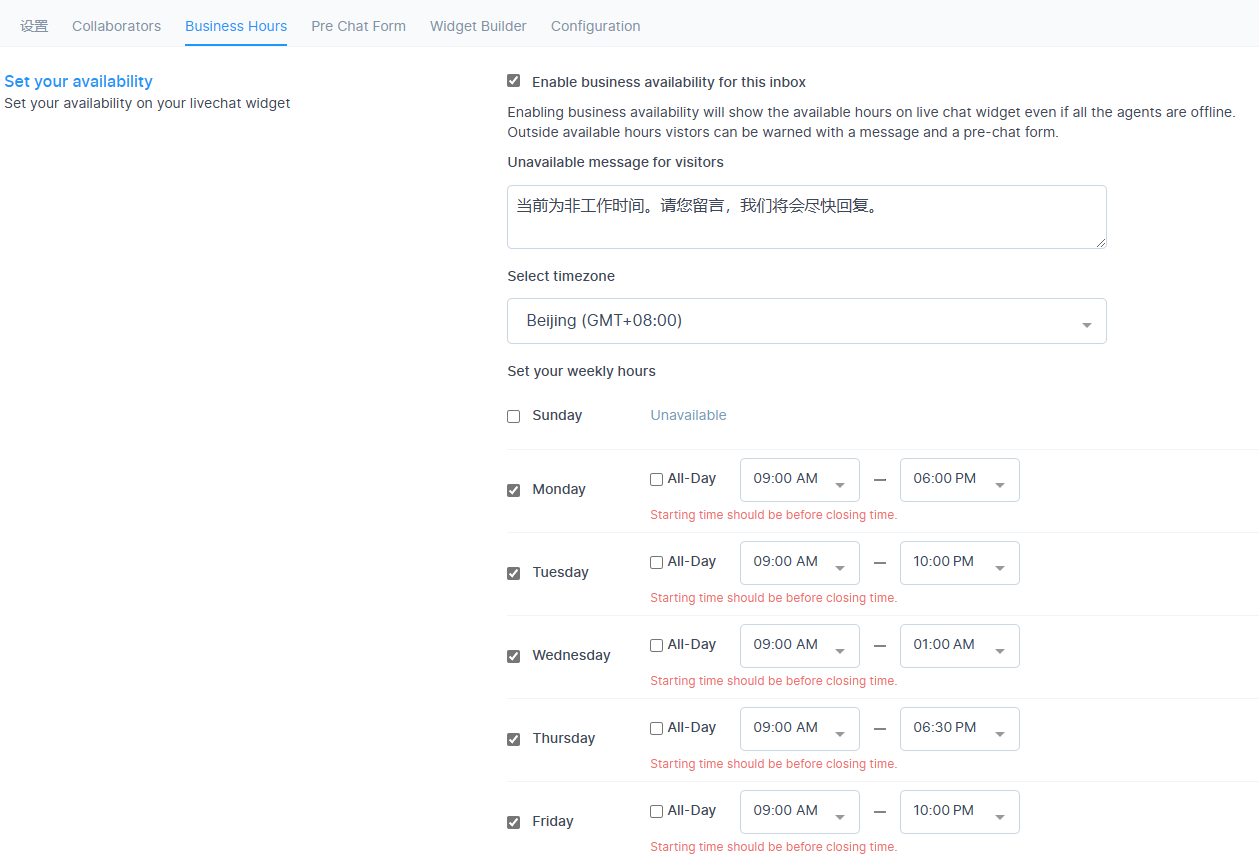Enable All-Day for Tuesday
The image size is (1259, 857).
[656, 562]
